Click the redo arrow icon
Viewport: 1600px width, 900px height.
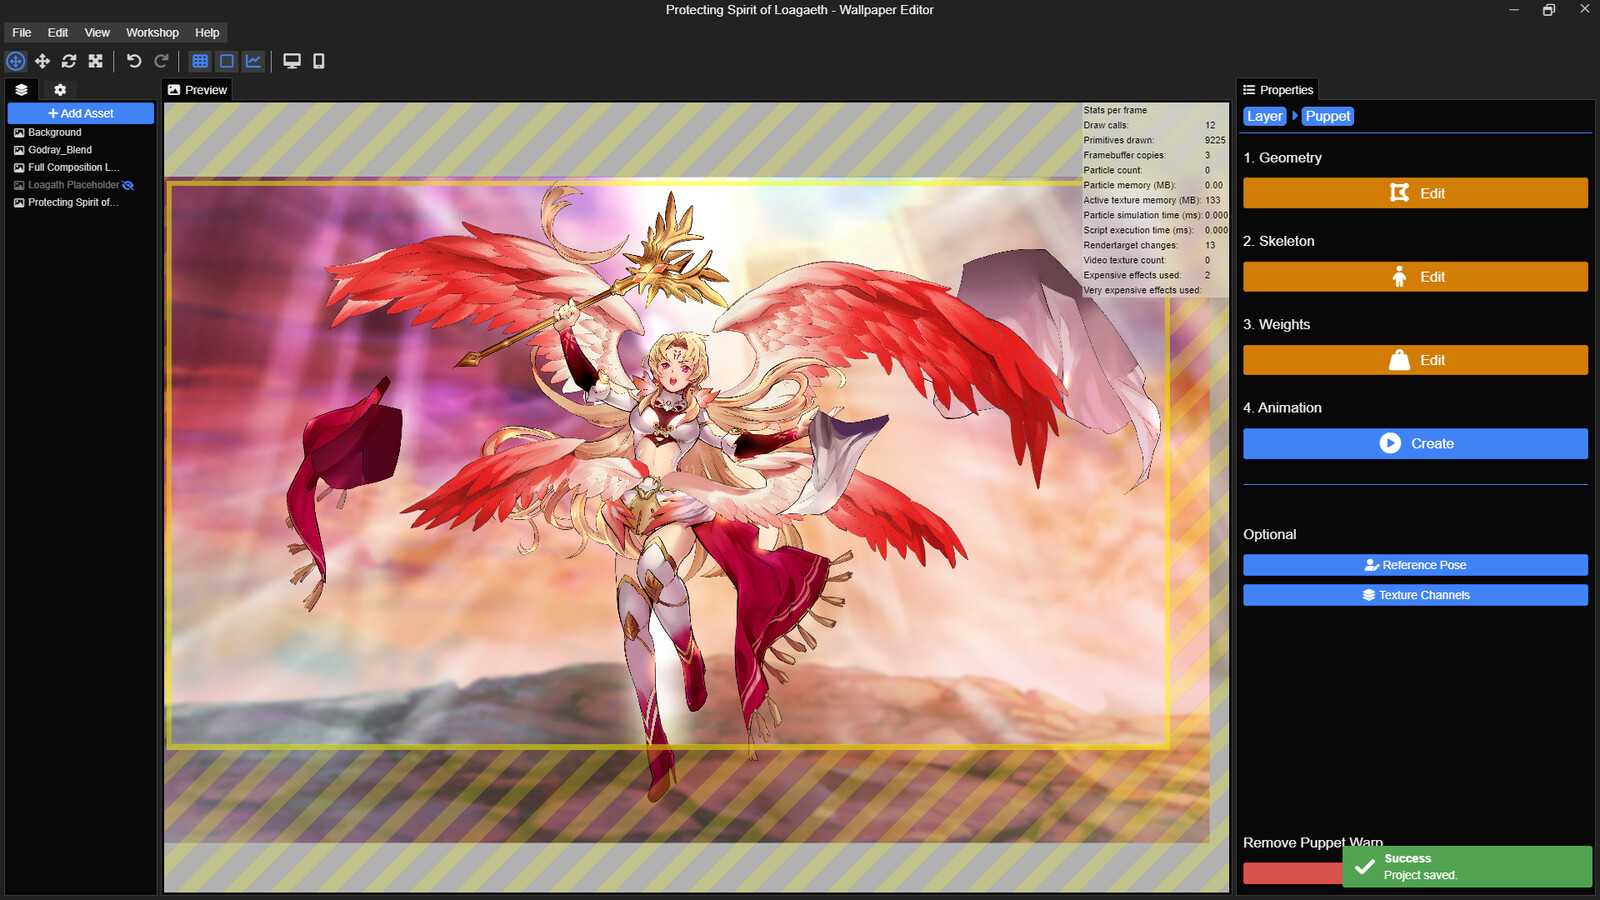pos(161,61)
